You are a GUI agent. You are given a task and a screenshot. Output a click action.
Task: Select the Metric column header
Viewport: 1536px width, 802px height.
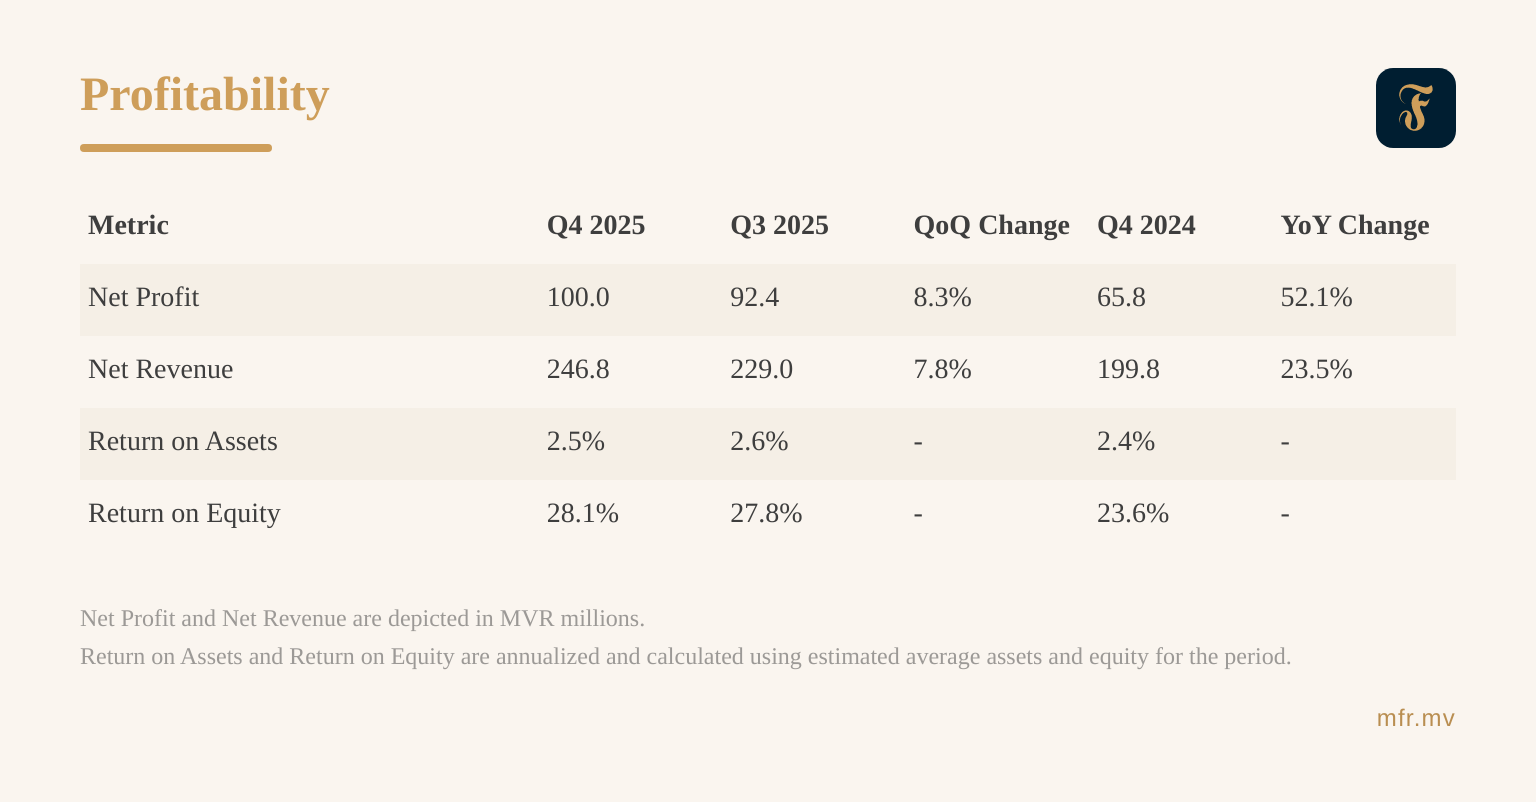[x=128, y=225]
